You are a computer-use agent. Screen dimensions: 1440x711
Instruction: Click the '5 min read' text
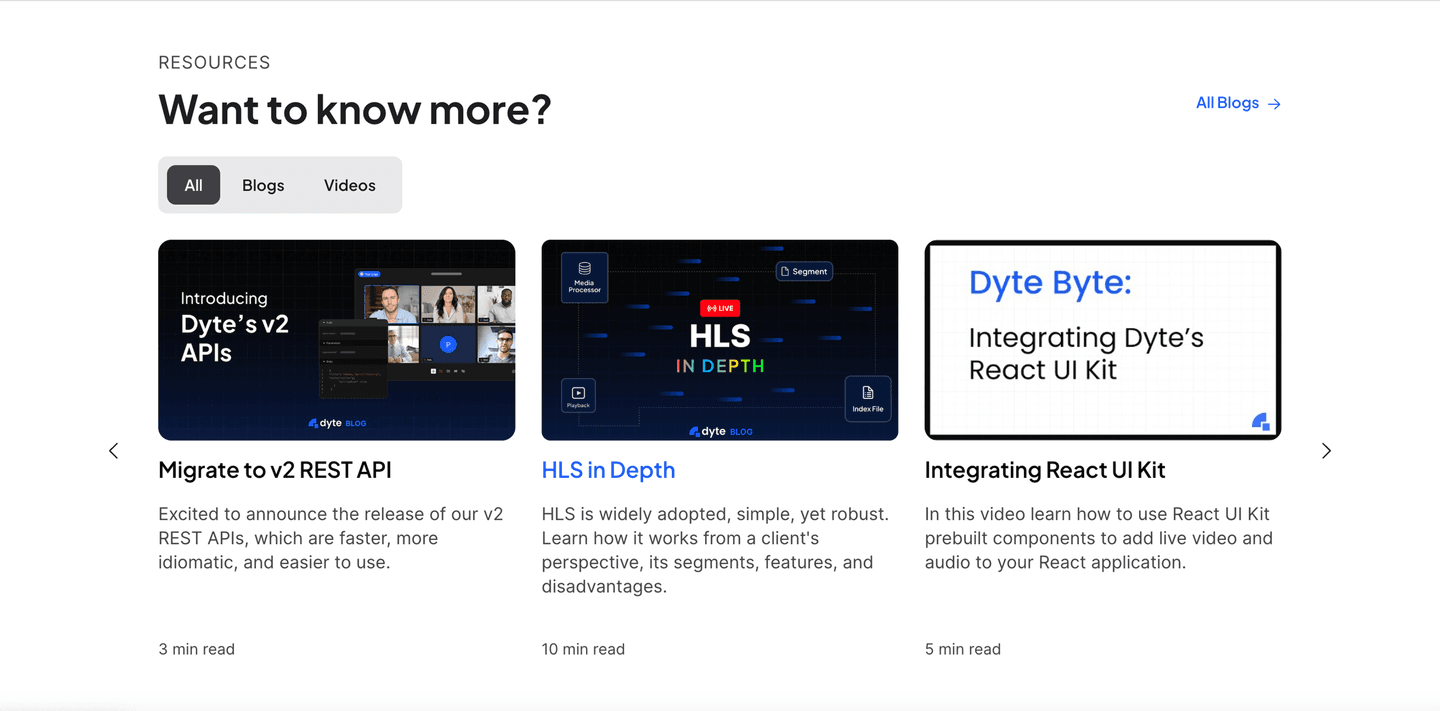click(963, 649)
